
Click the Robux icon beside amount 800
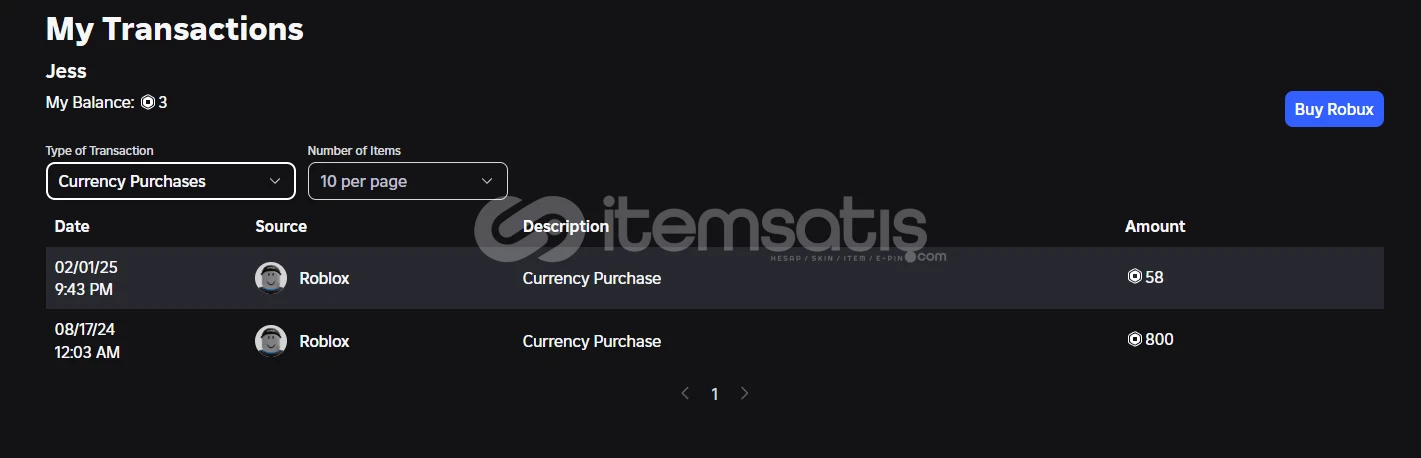coord(1134,339)
